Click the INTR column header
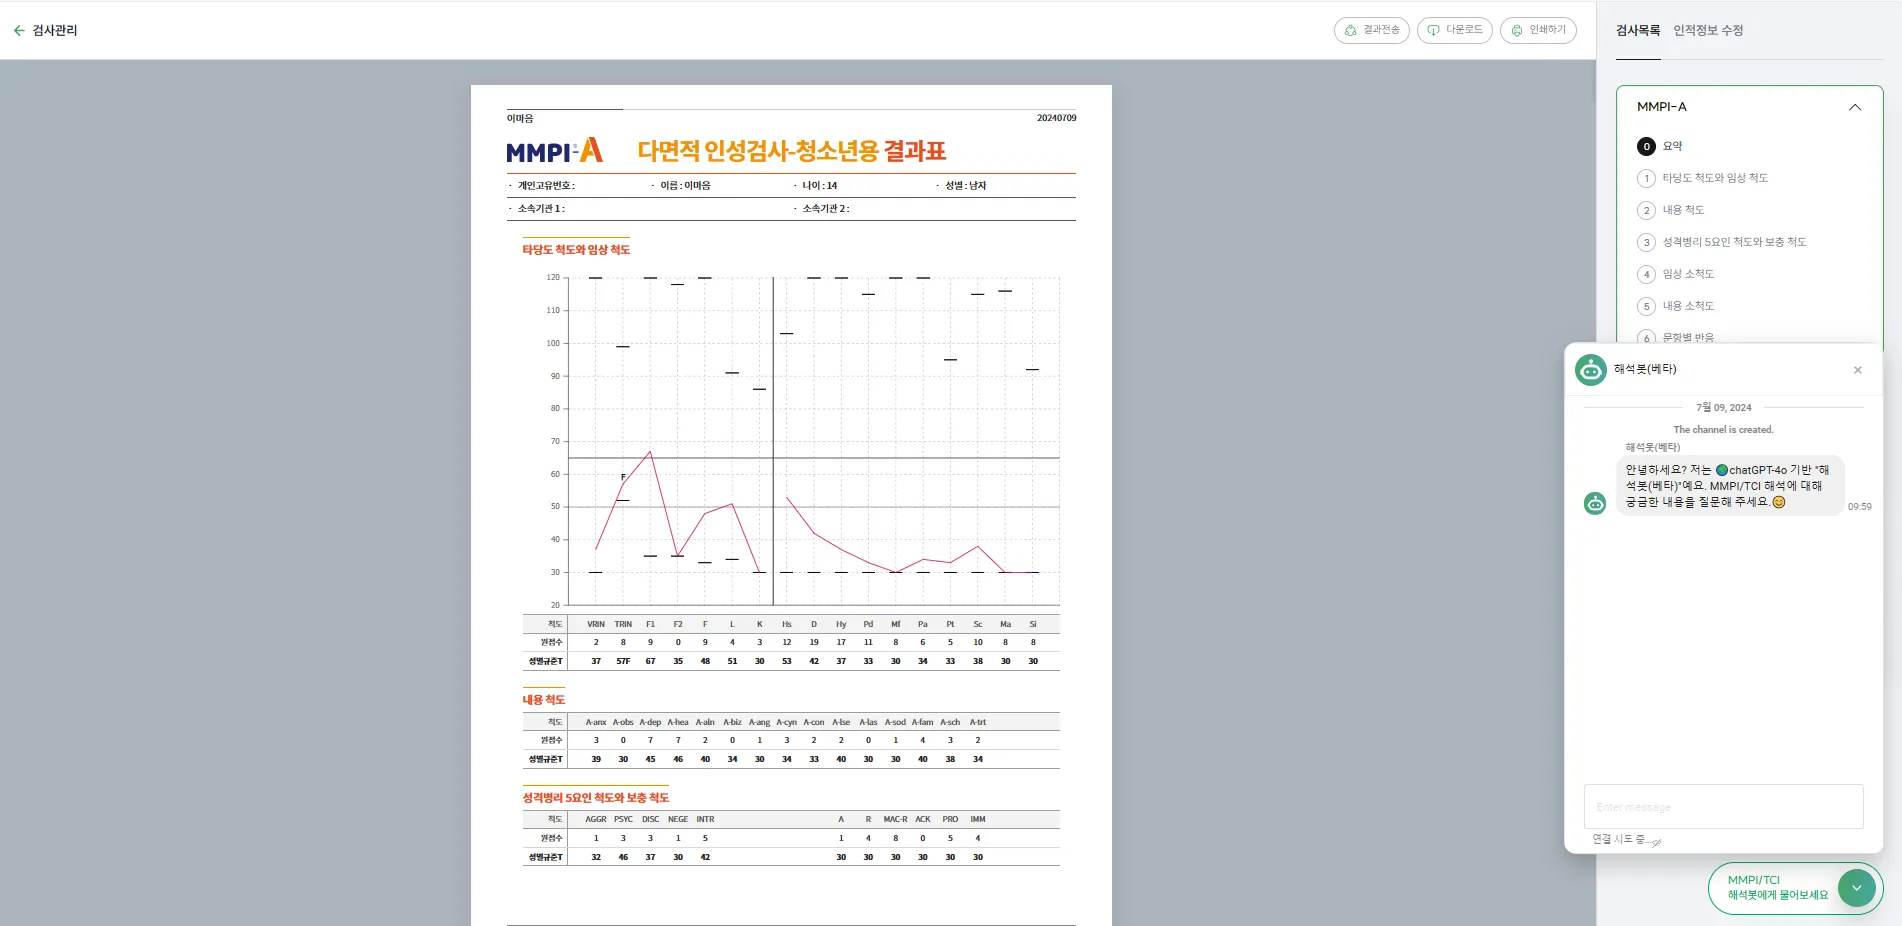 click(x=705, y=819)
